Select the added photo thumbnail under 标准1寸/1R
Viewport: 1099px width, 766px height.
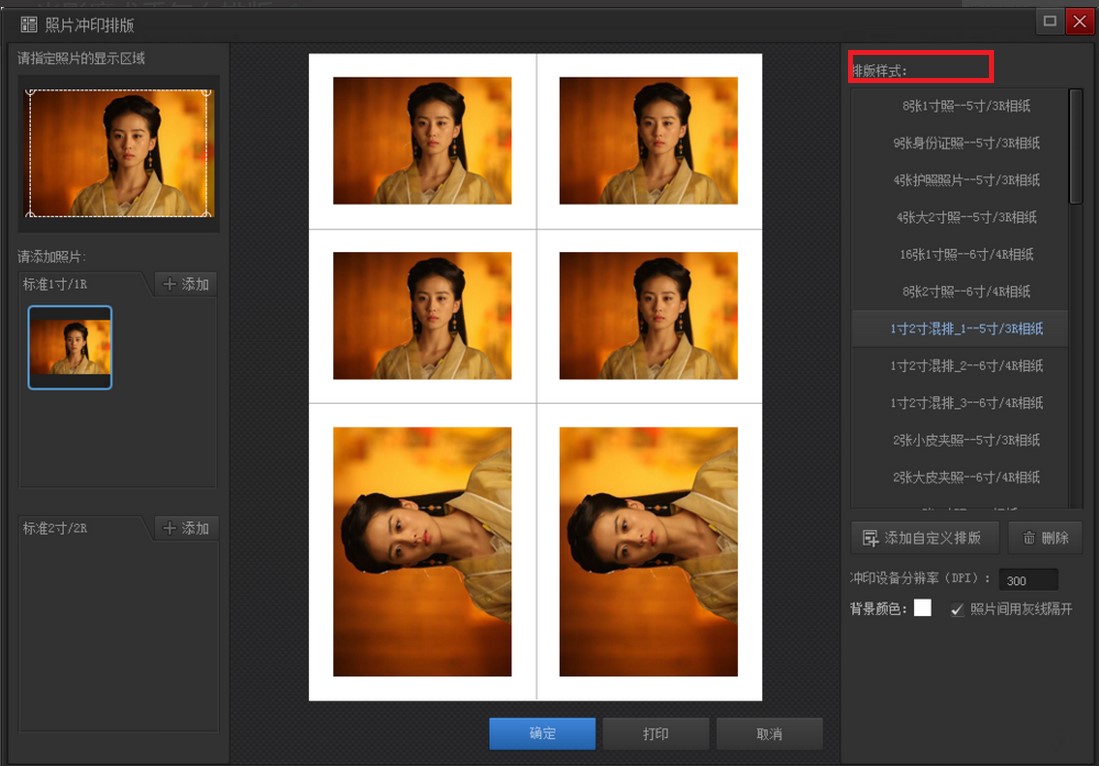(x=70, y=347)
